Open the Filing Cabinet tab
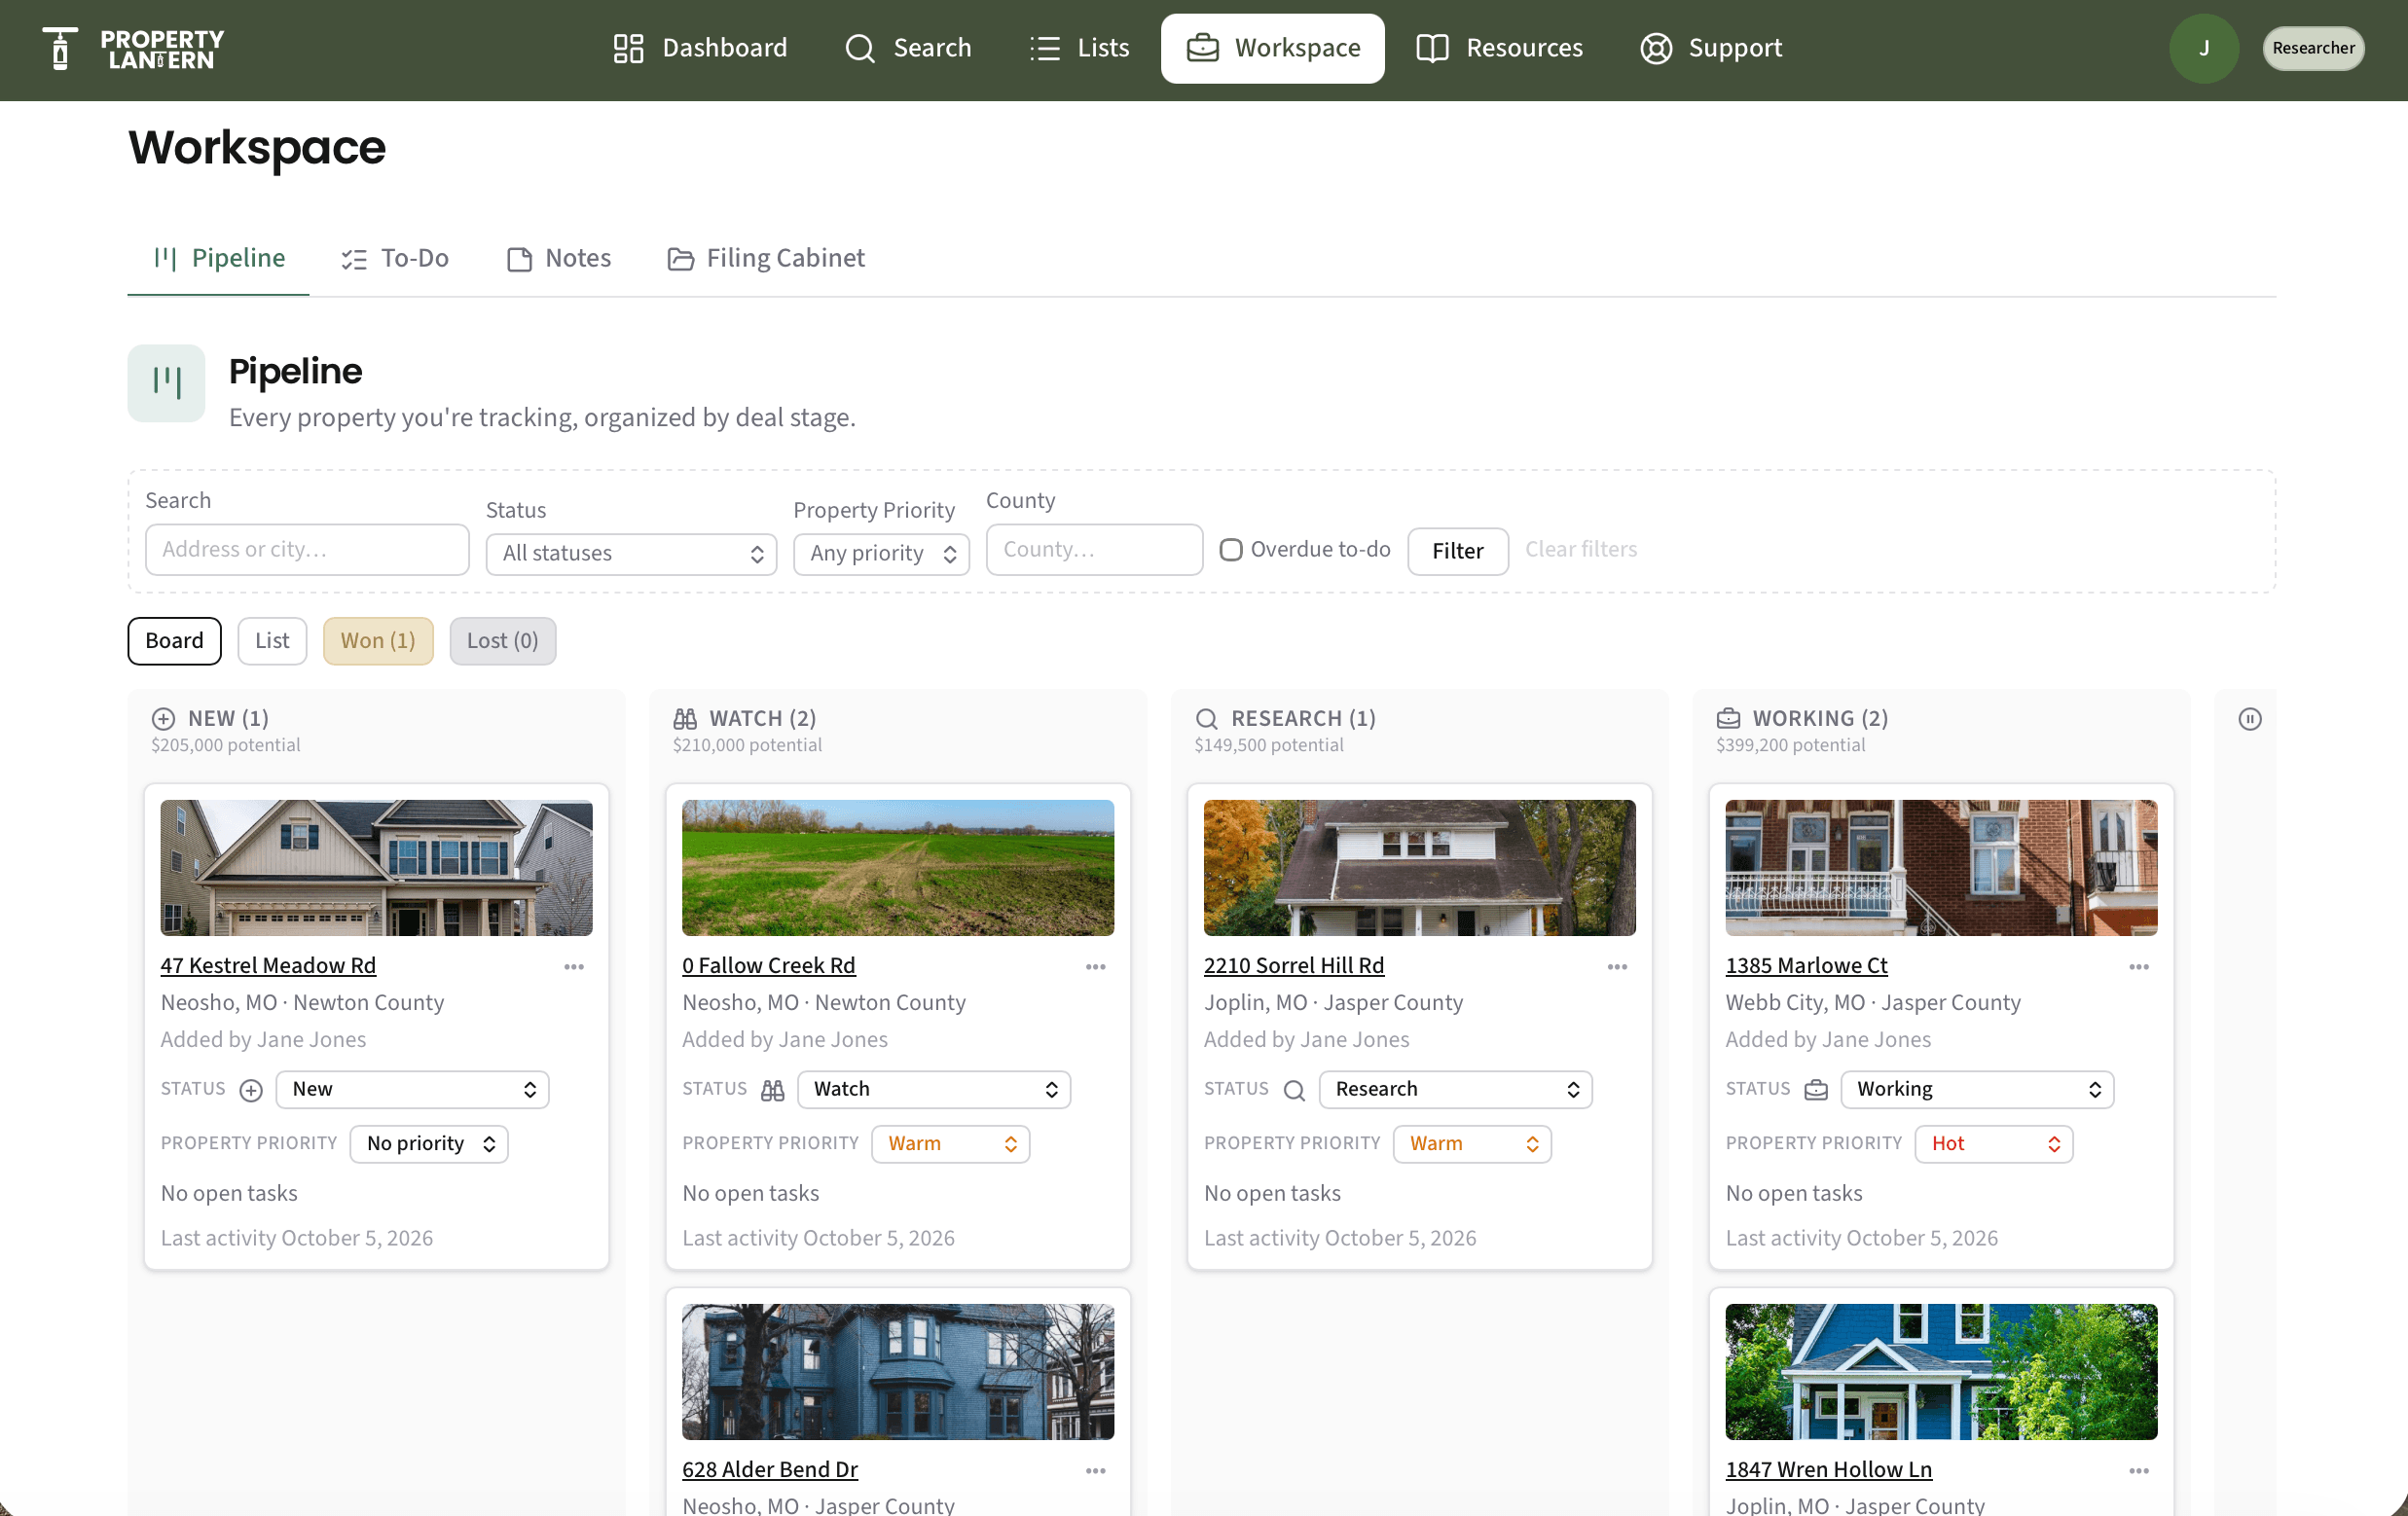This screenshot has height=1516, width=2408. [766, 258]
